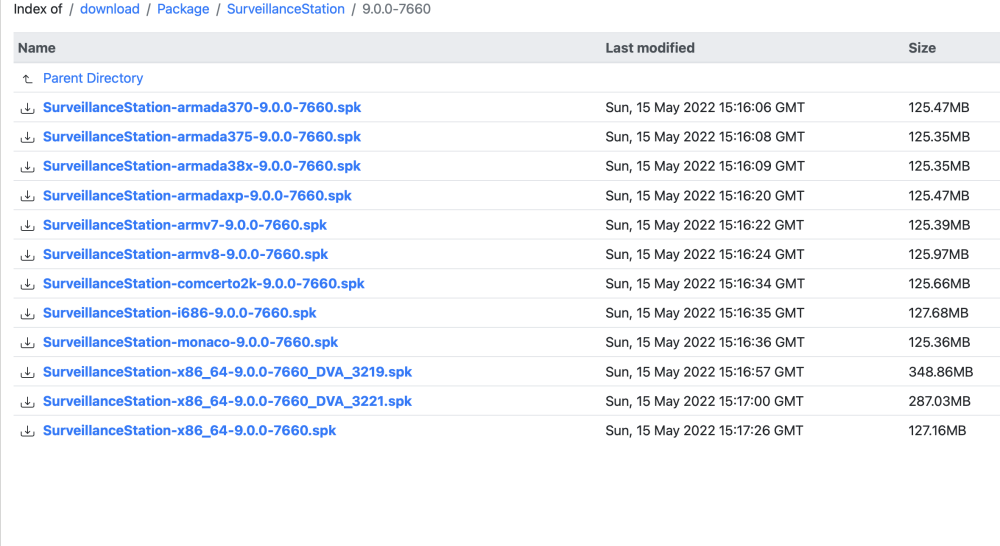Viewport: 1000px width, 546px height.
Task: Navigate to the Package breadcrumb
Action: click(183, 9)
